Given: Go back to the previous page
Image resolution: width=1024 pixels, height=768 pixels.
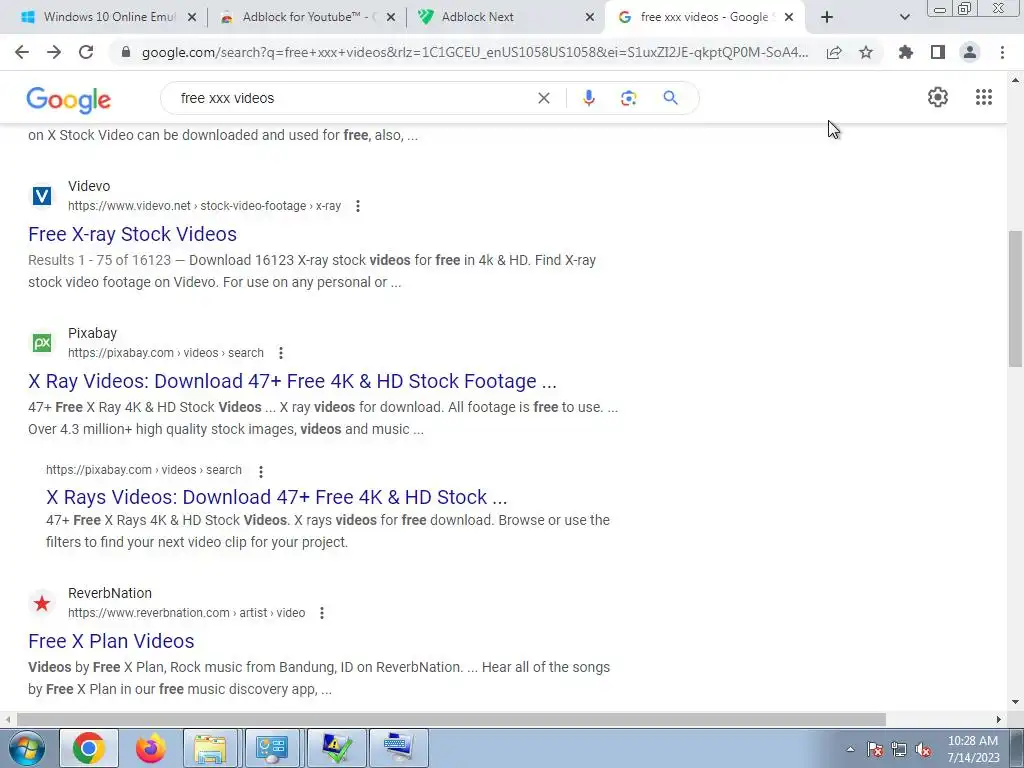Looking at the screenshot, I should pos(22,52).
